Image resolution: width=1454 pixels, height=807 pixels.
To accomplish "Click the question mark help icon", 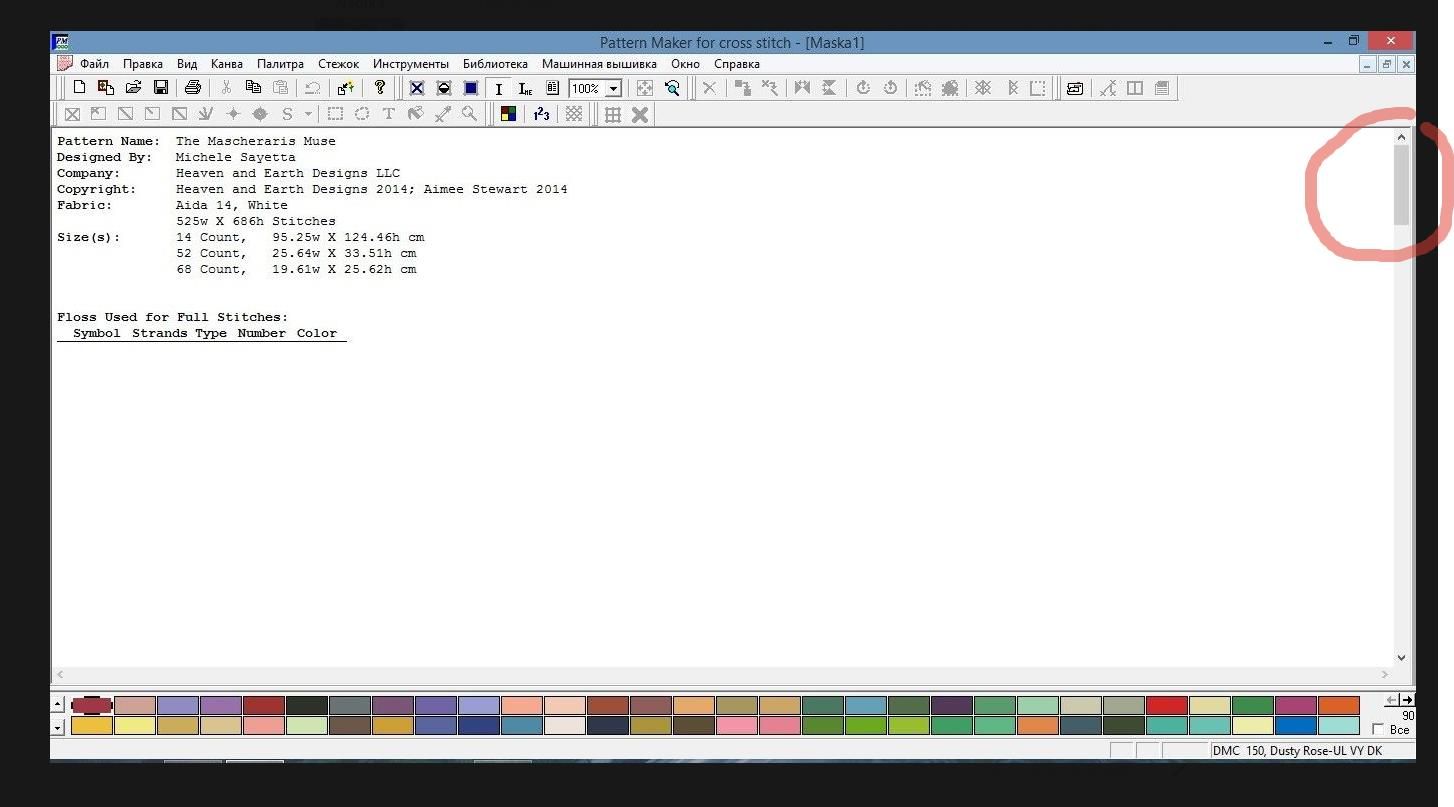I will pos(379,88).
